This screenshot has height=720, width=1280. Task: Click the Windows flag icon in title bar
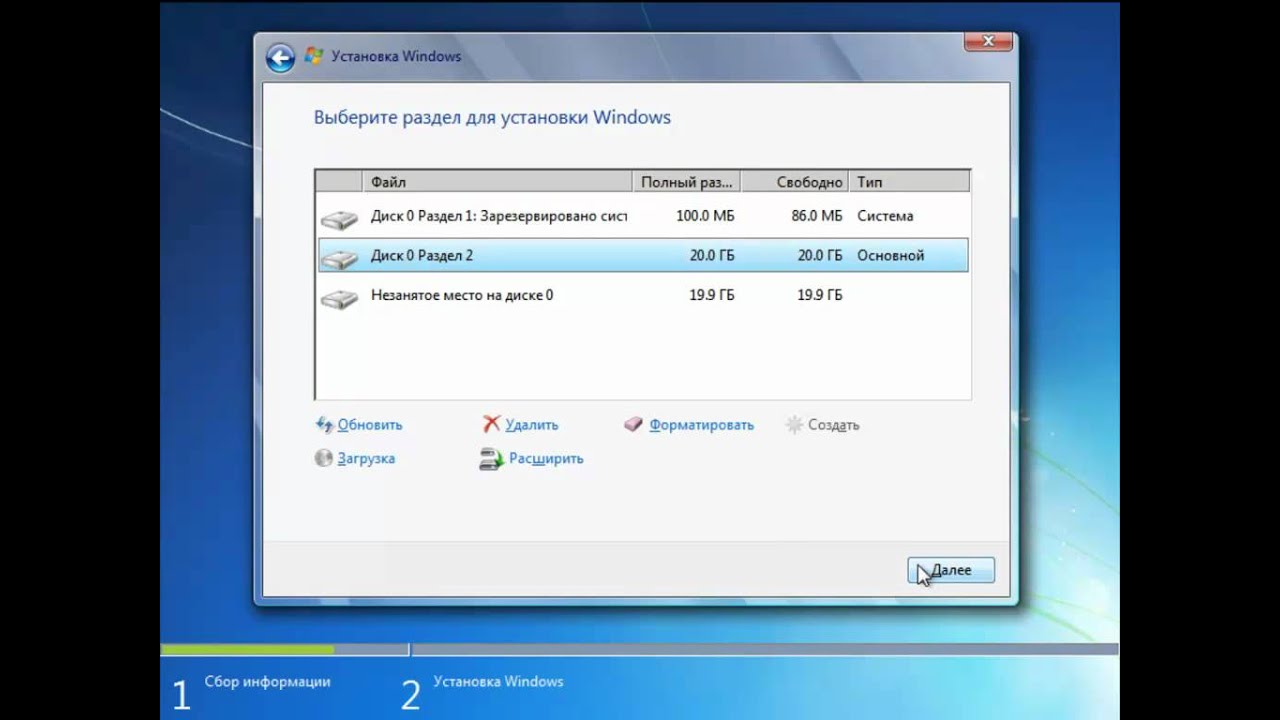tap(314, 56)
